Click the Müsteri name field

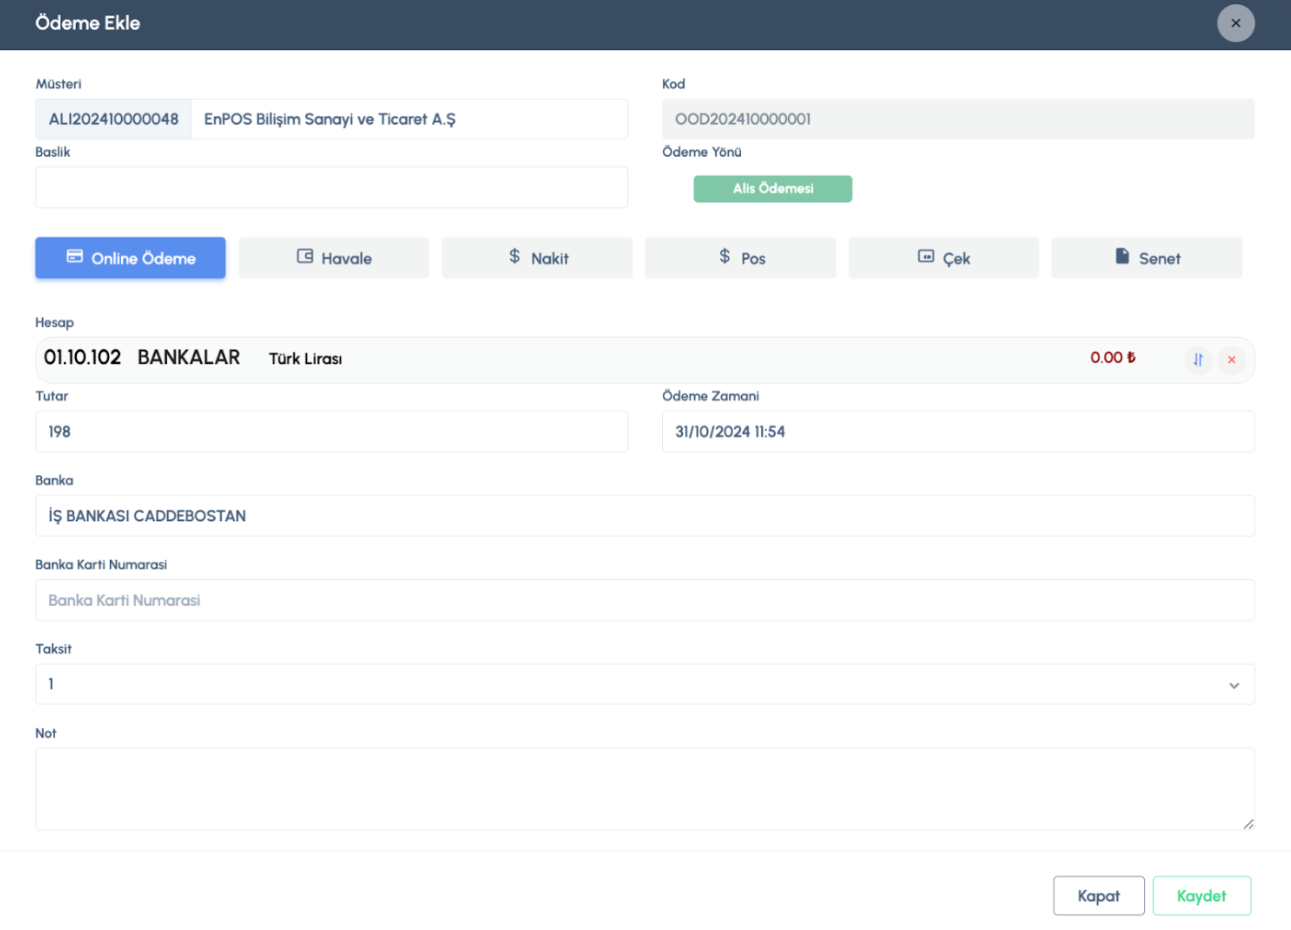408,119
